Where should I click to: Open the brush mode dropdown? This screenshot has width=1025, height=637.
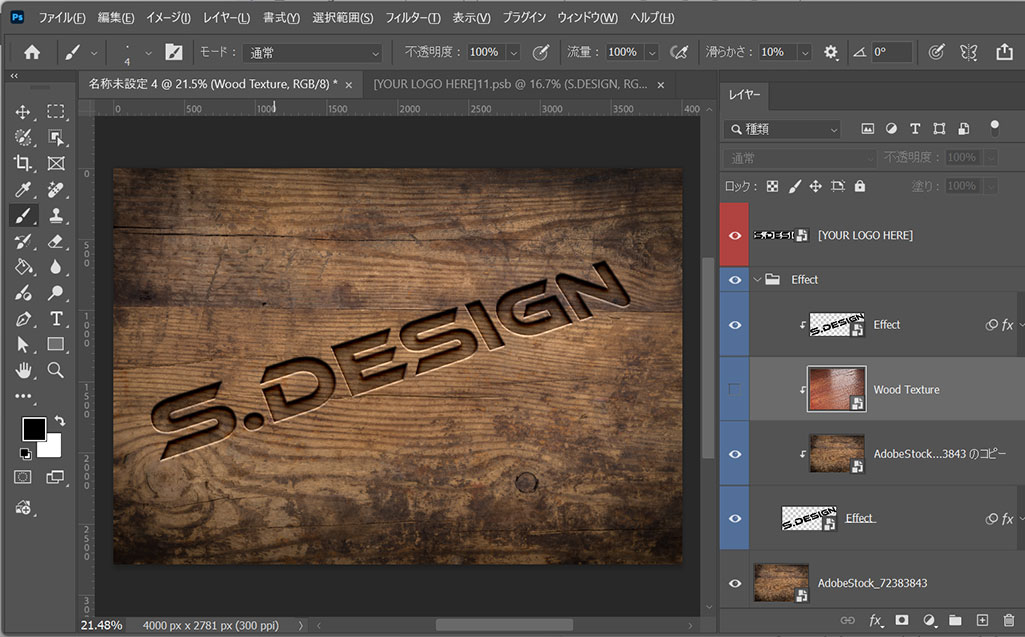[314, 52]
